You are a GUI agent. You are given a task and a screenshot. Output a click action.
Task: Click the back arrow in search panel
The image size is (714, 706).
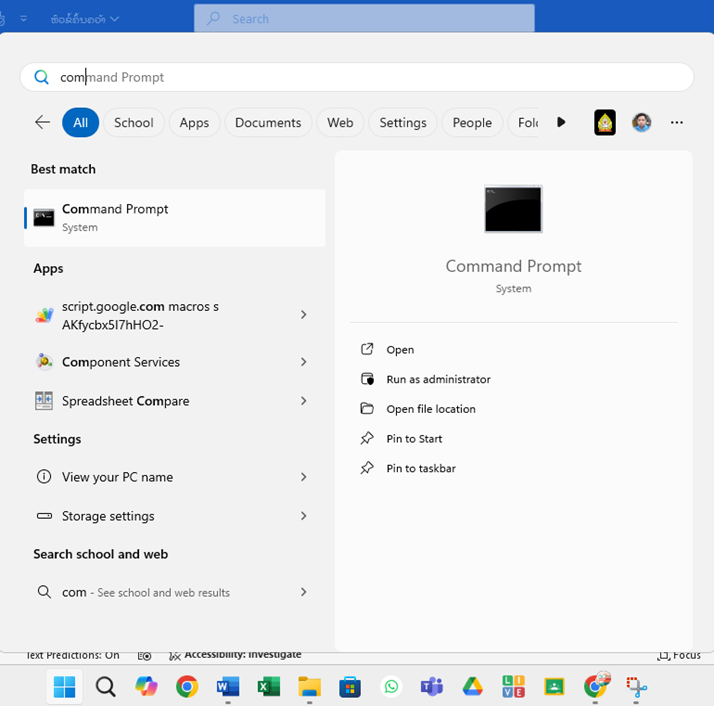[x=42, y=122]
